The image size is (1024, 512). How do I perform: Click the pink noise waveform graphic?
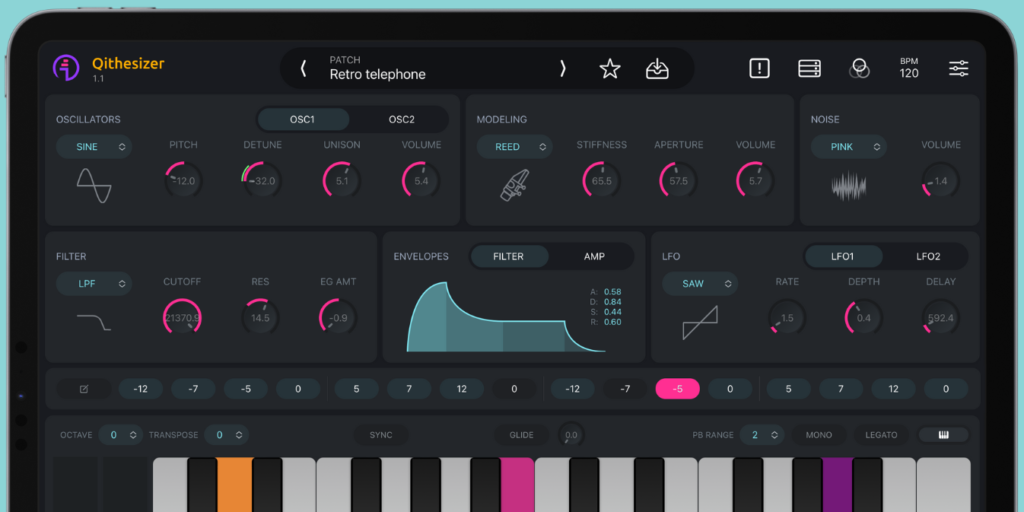849,185
